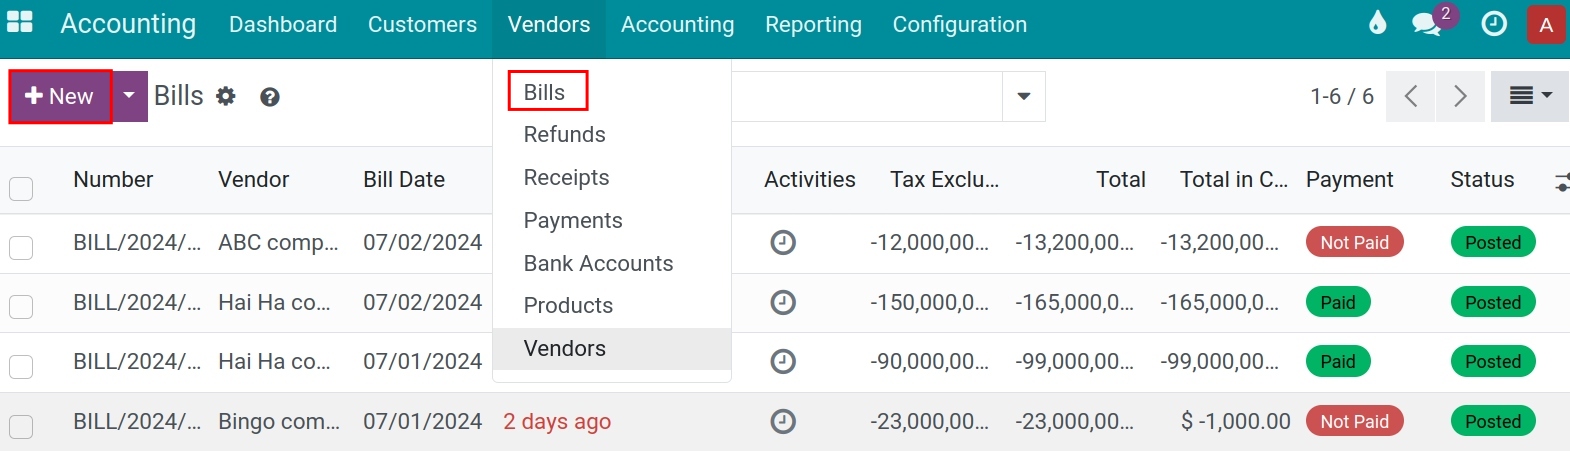1570x451 pixels.
Task: Click Posted status on Bingo company row
Action: 1493,421
